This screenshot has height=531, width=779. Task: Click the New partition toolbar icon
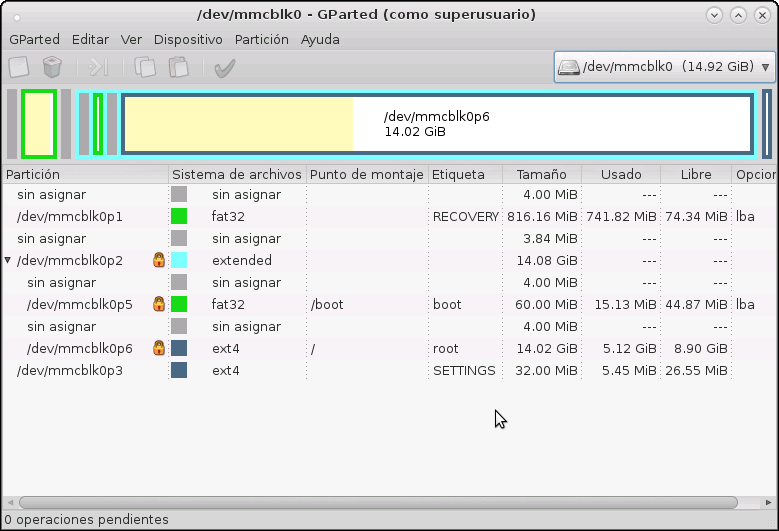tap(19, 67)
